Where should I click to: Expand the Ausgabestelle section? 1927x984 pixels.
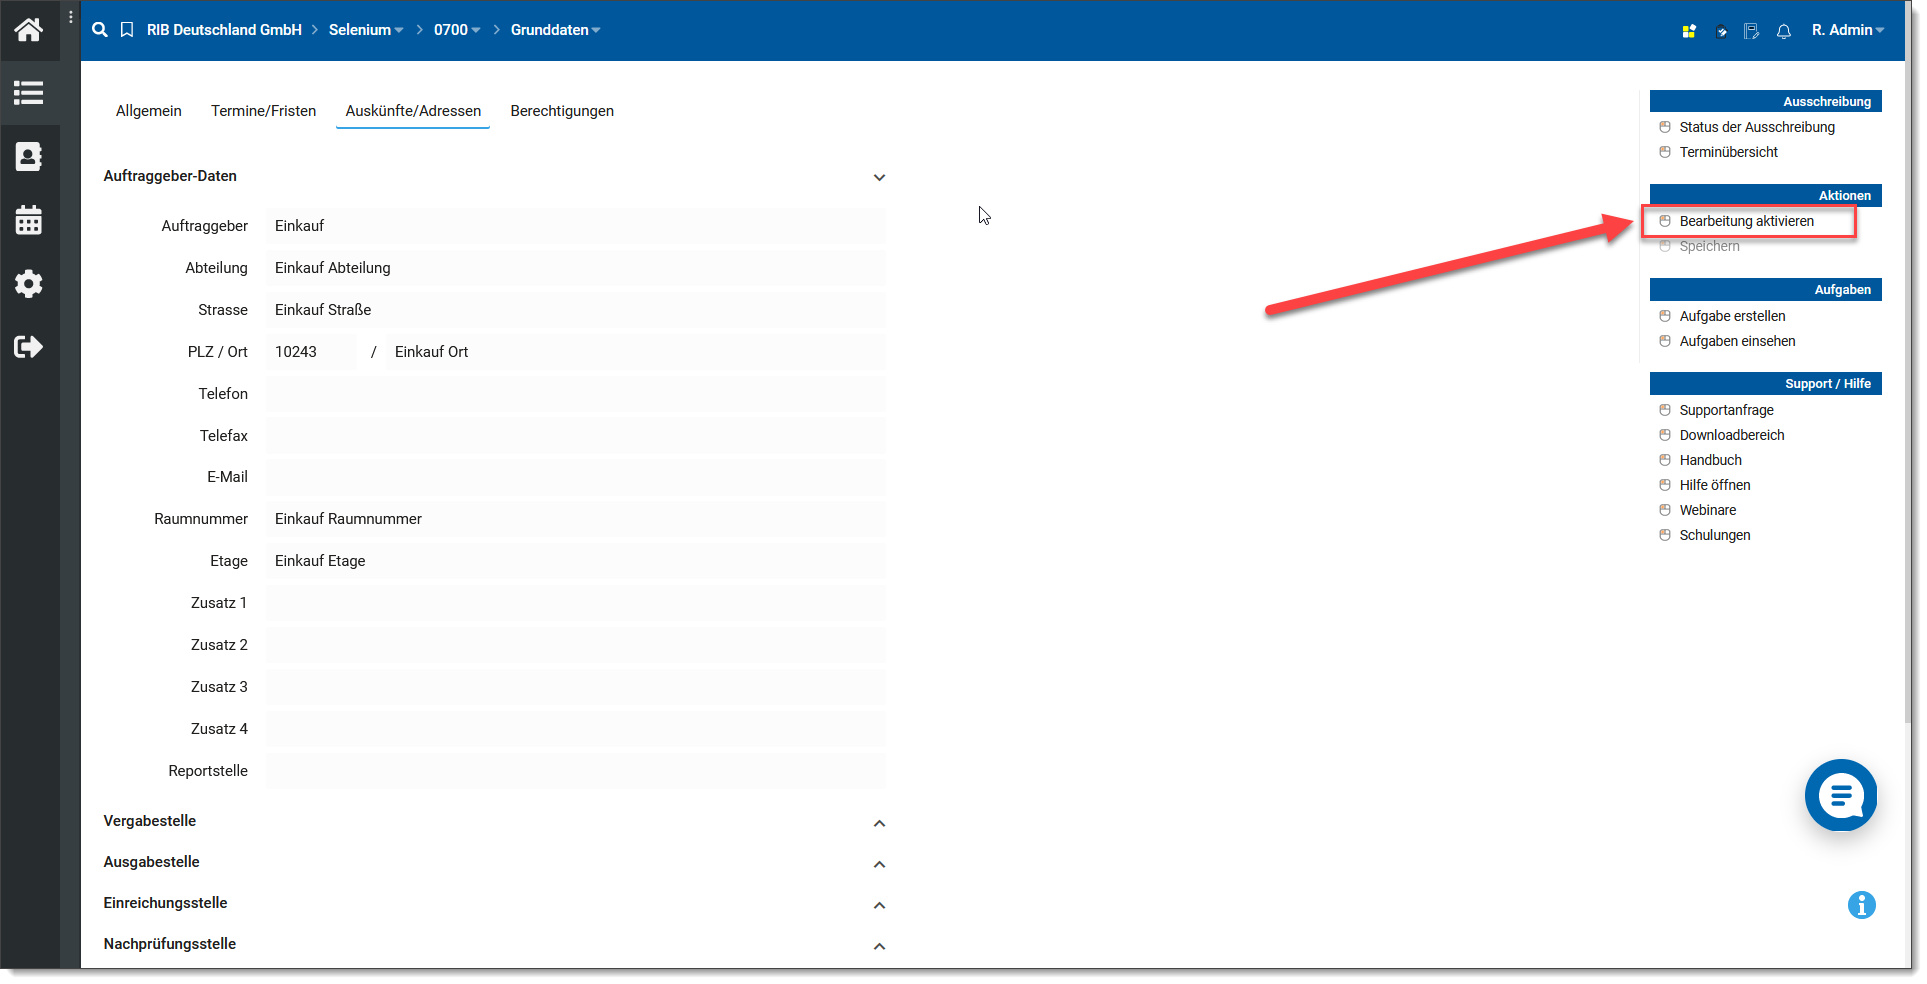tap(879, 864)
